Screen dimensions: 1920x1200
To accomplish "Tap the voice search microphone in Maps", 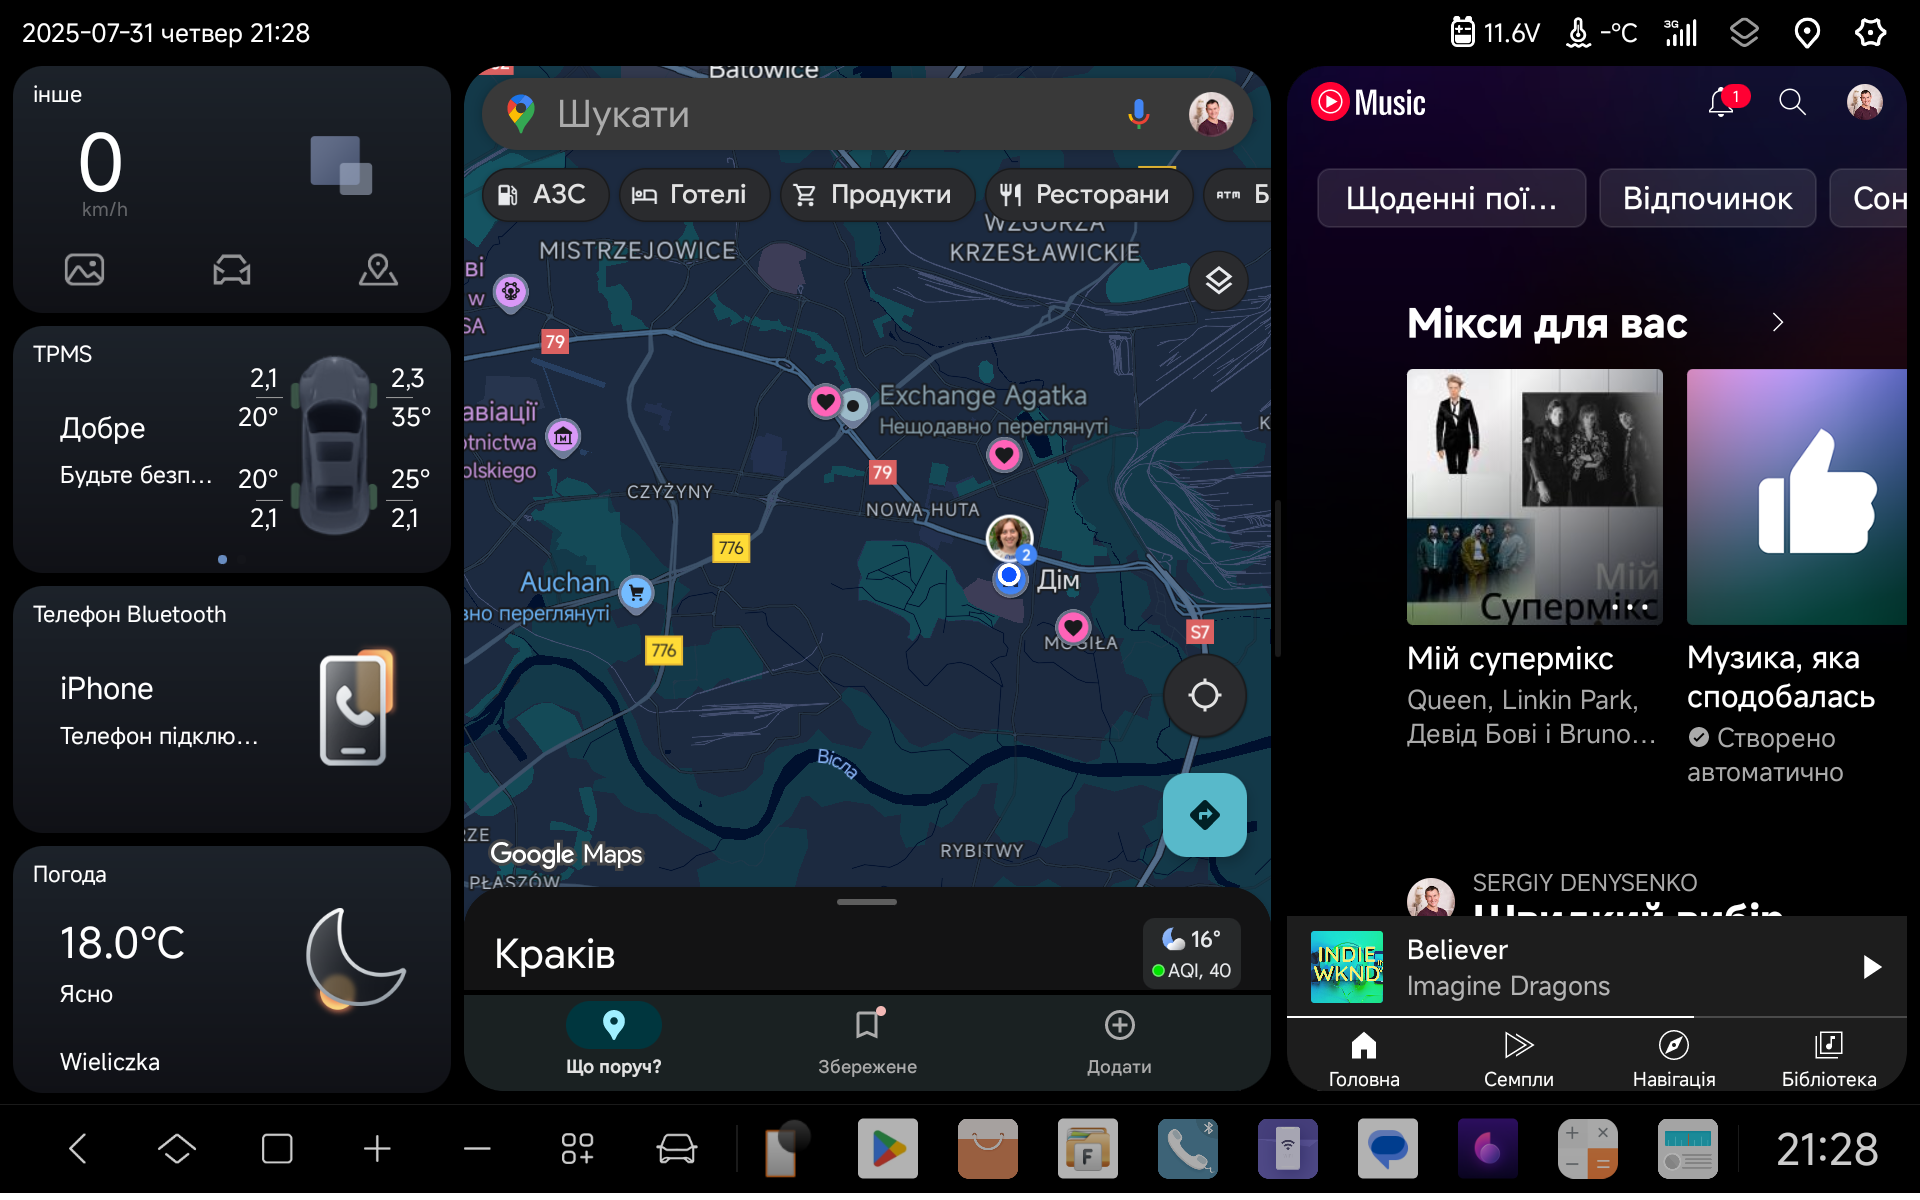I will 1138,114.
